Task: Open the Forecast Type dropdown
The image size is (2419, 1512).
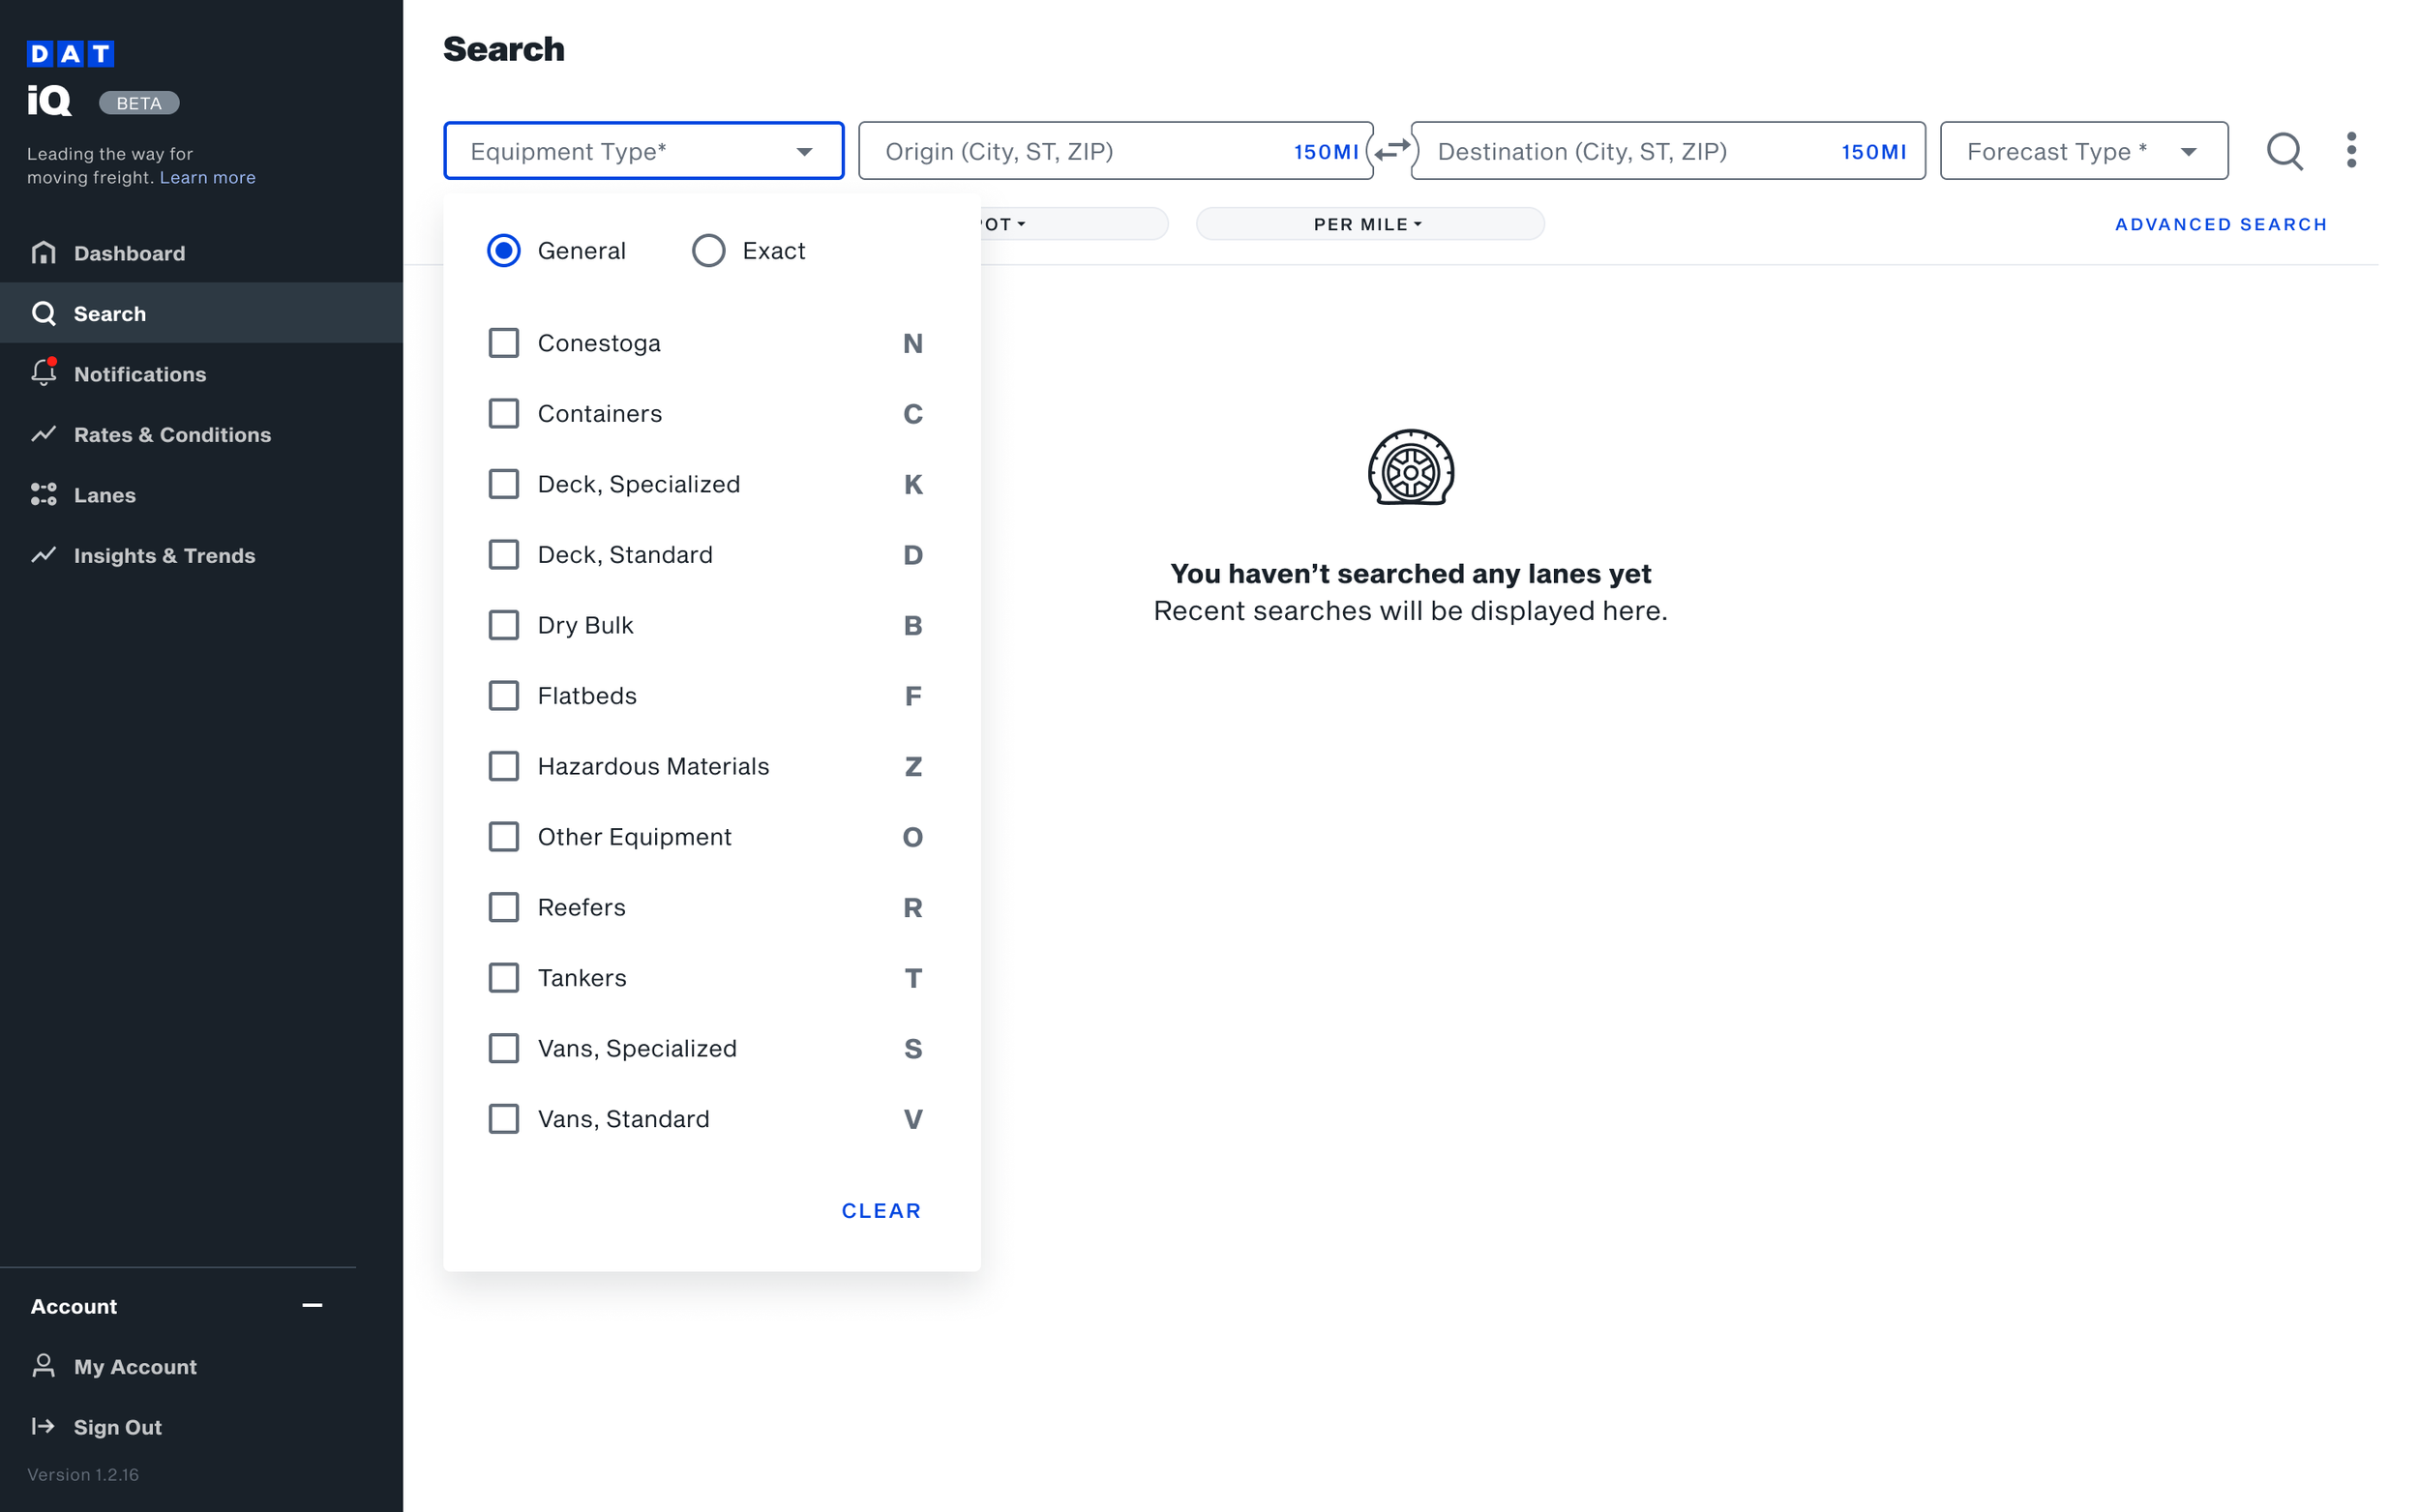Action: (x=2083, y=151)
